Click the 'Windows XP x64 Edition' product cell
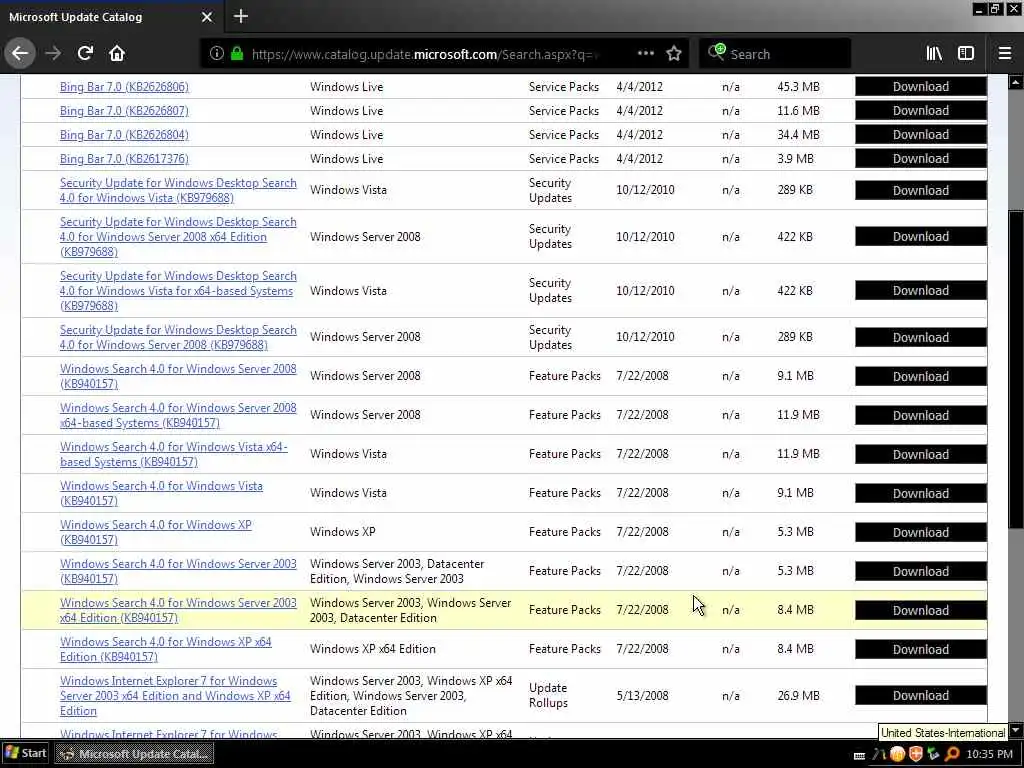 [372, 649]
